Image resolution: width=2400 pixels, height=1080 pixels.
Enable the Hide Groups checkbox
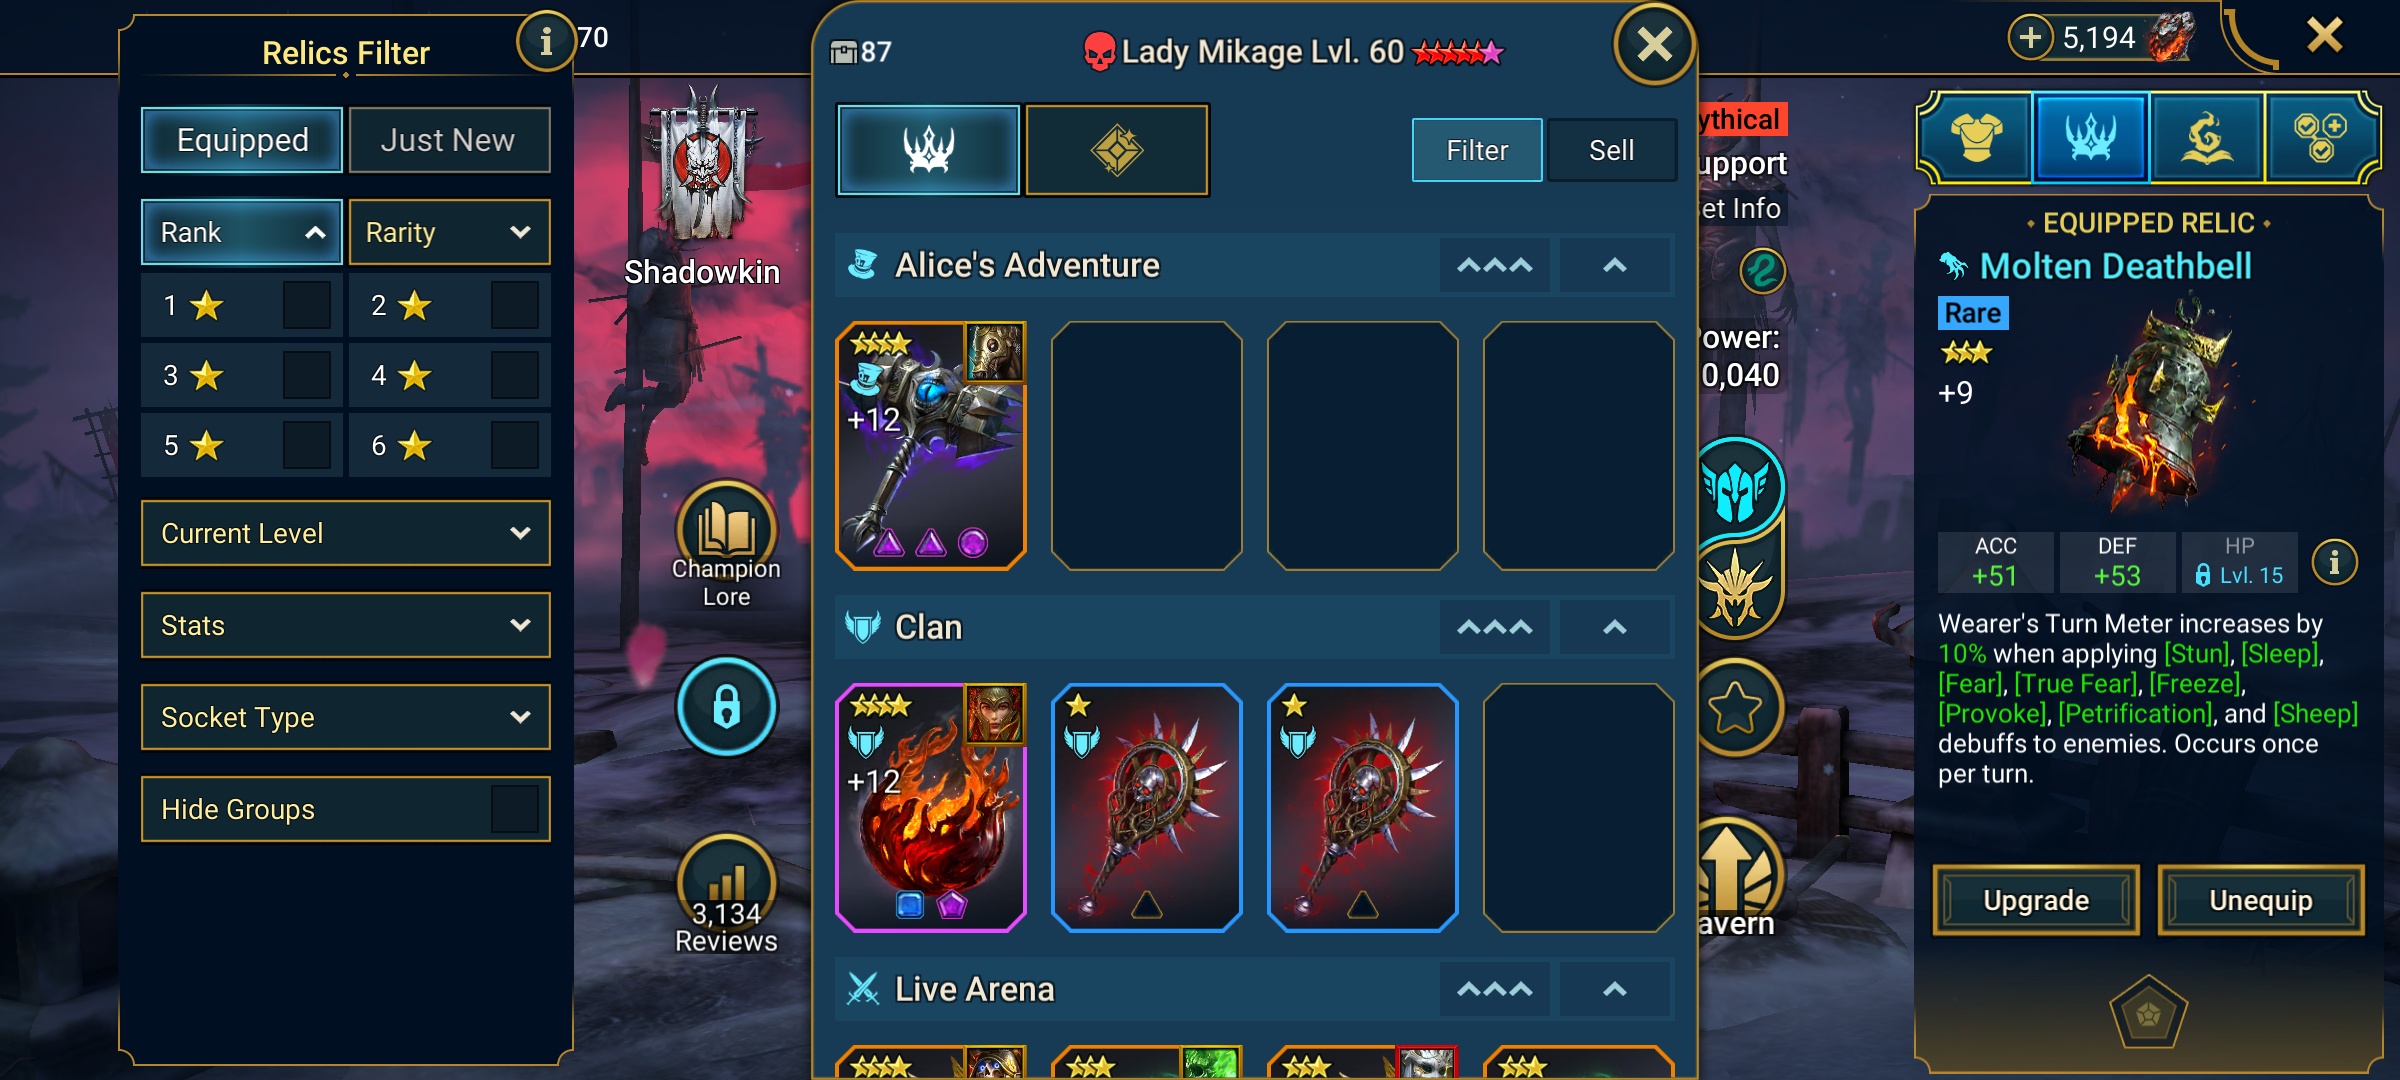pos(514,809)
